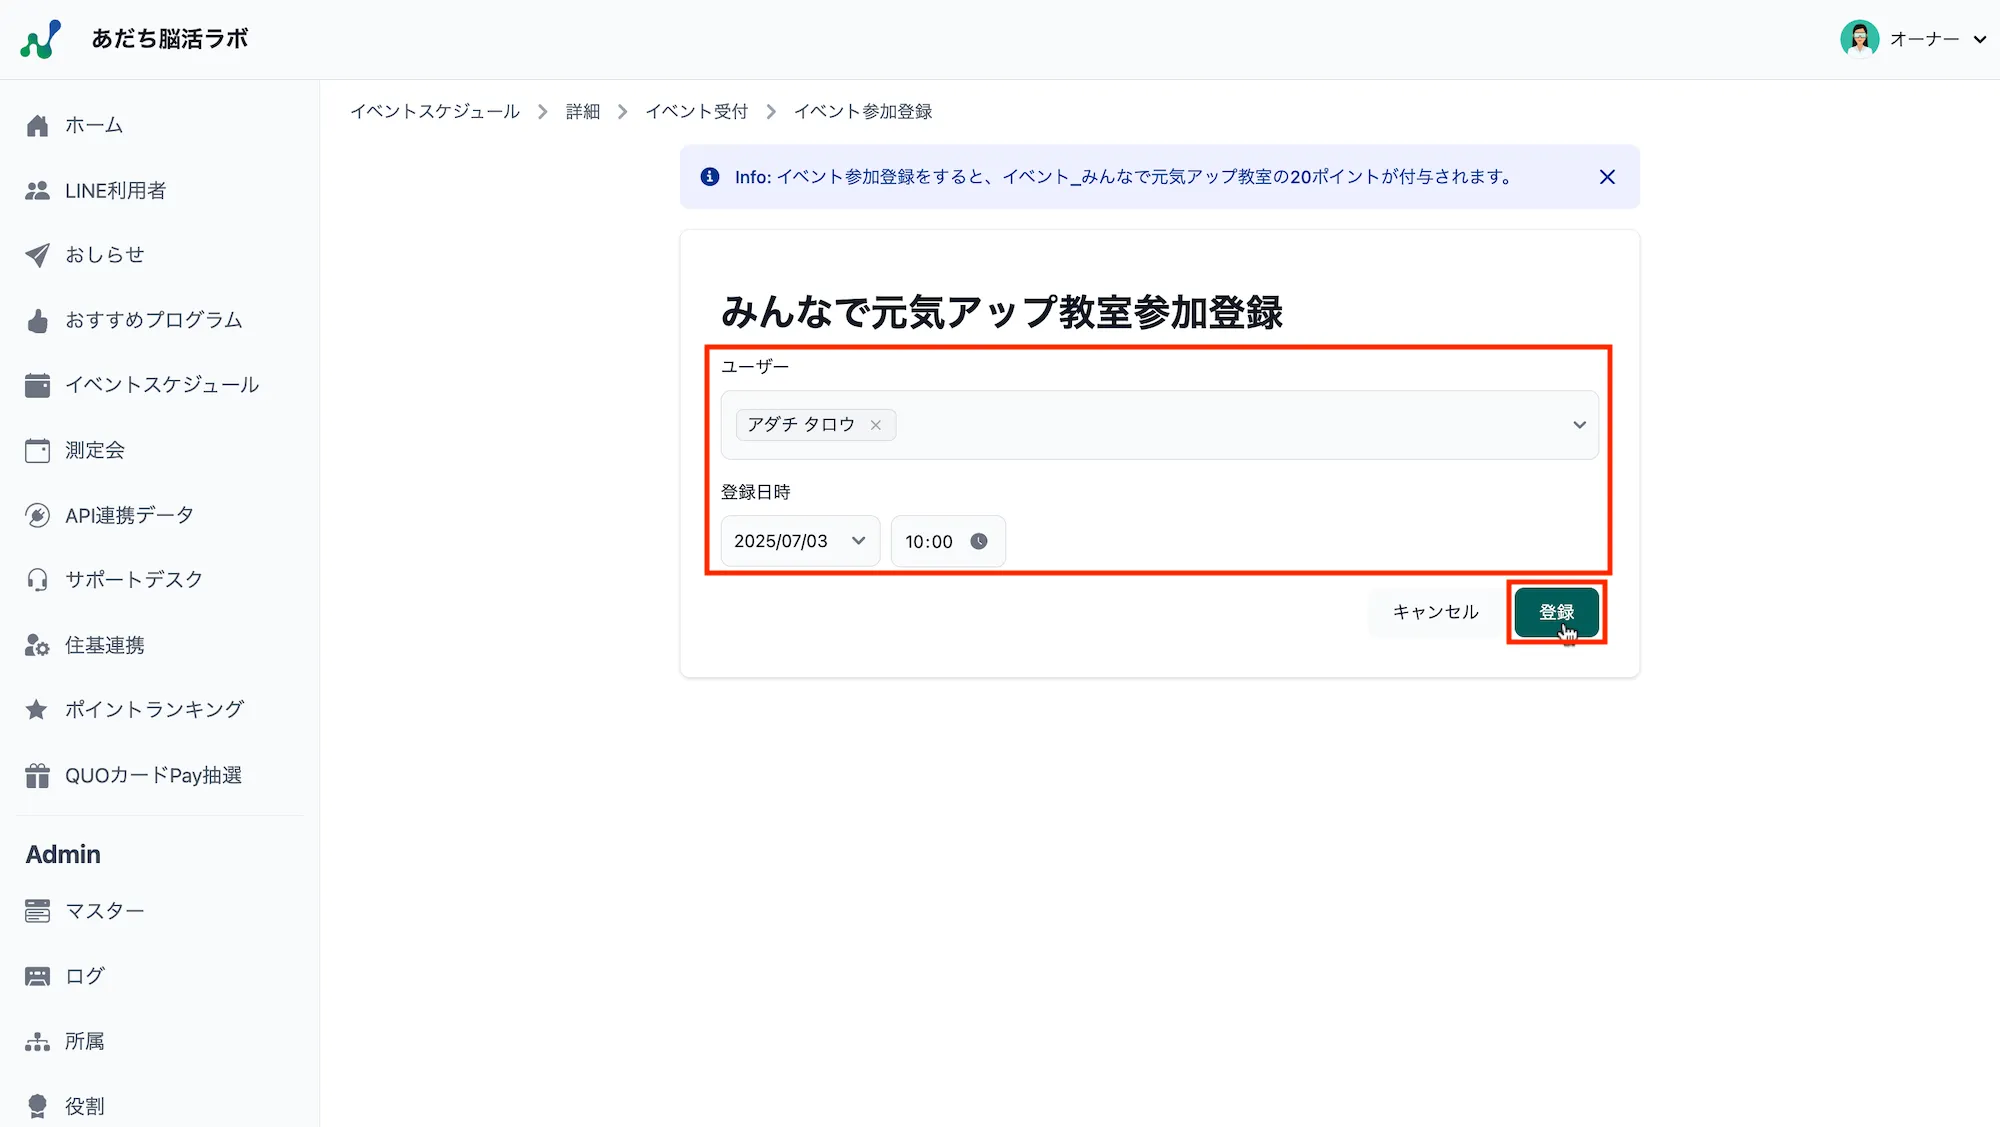This screenshot has width=2000, height=1127.
Task: Dismiss the 20ポイント info banner
Action: click(1606, 177)
